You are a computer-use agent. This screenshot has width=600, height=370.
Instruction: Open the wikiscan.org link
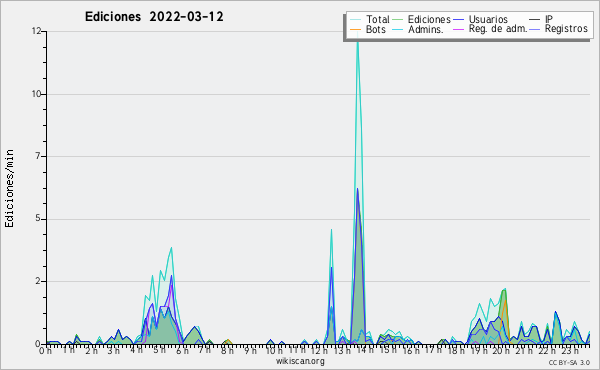[300, 361]
